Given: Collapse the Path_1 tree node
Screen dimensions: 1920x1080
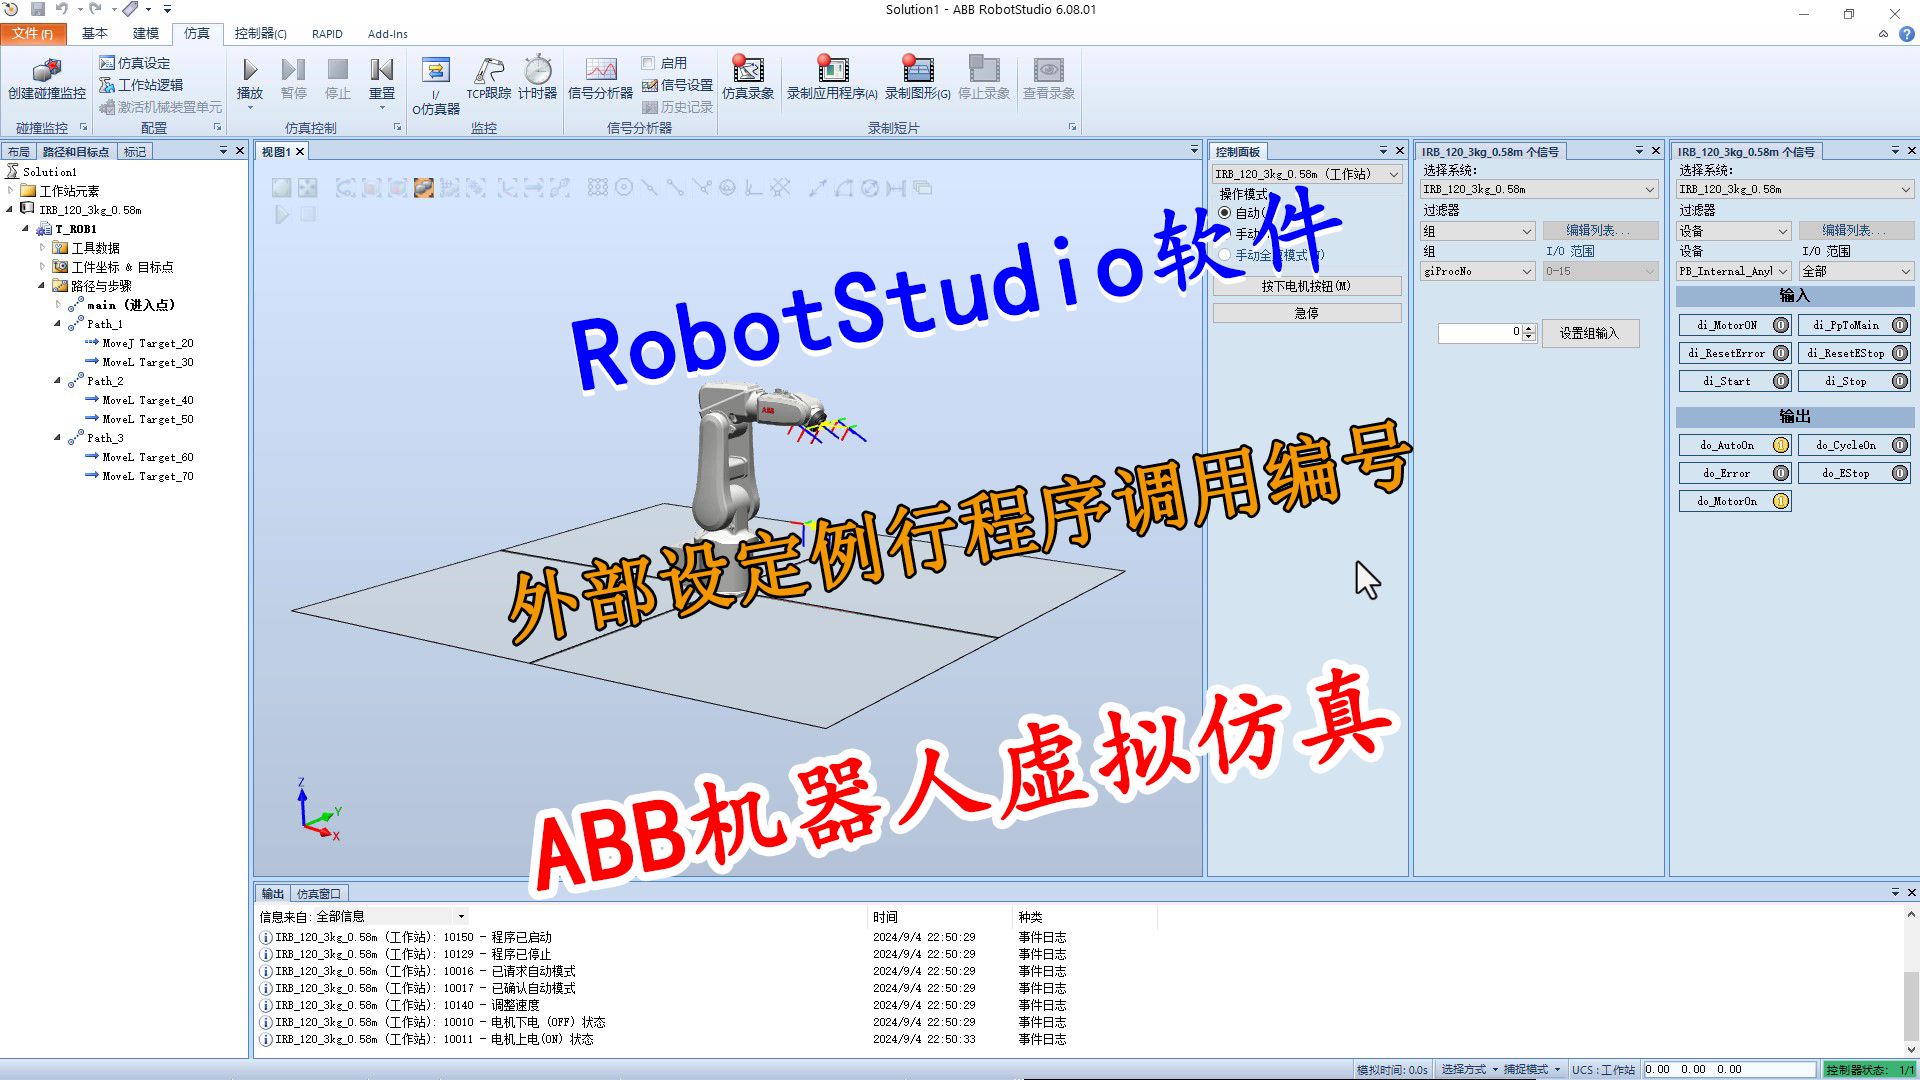Looking at the screenshot, I should tap(57, 324).
